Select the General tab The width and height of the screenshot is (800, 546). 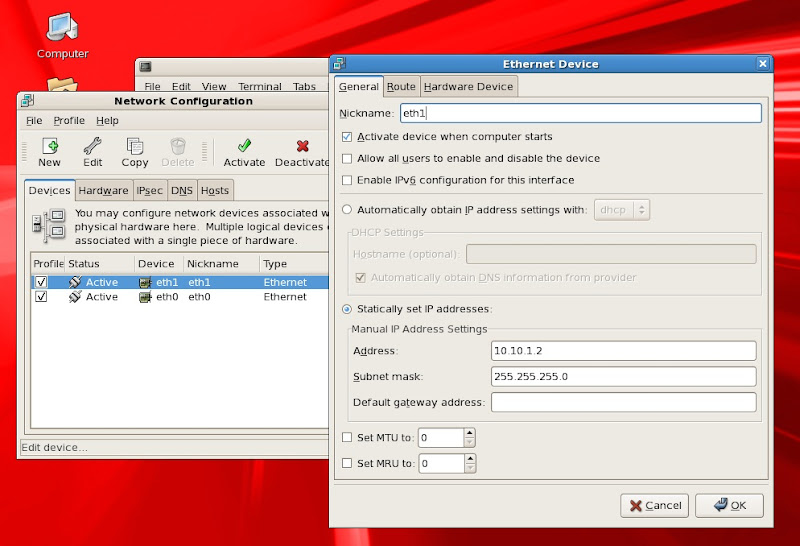359,87
